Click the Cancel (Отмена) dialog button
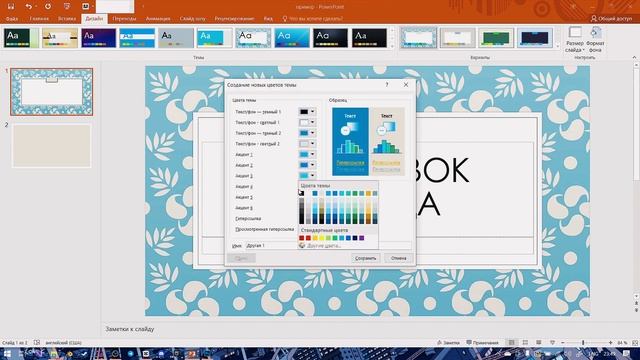640x360 pixels. click(398, 258)
